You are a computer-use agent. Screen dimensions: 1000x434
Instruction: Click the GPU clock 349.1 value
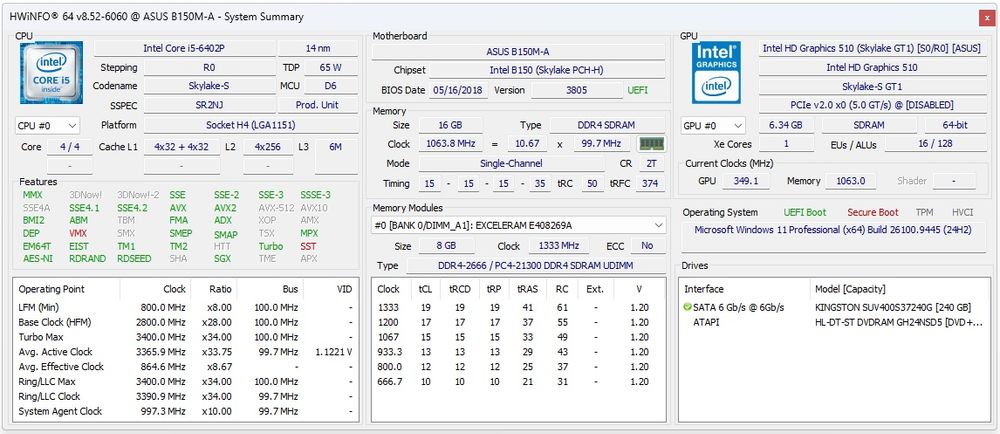pos(746,181)
